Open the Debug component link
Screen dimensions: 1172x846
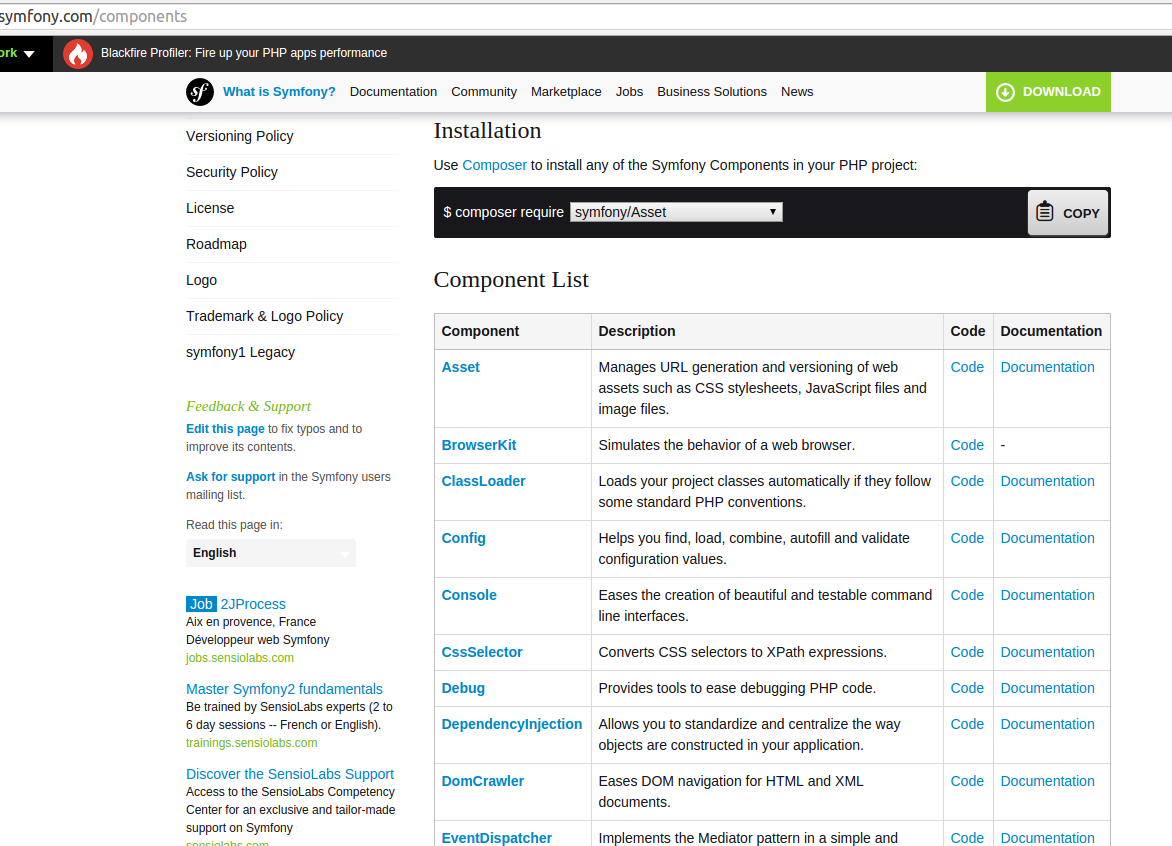pyautogui.click(x=463, y=688)
